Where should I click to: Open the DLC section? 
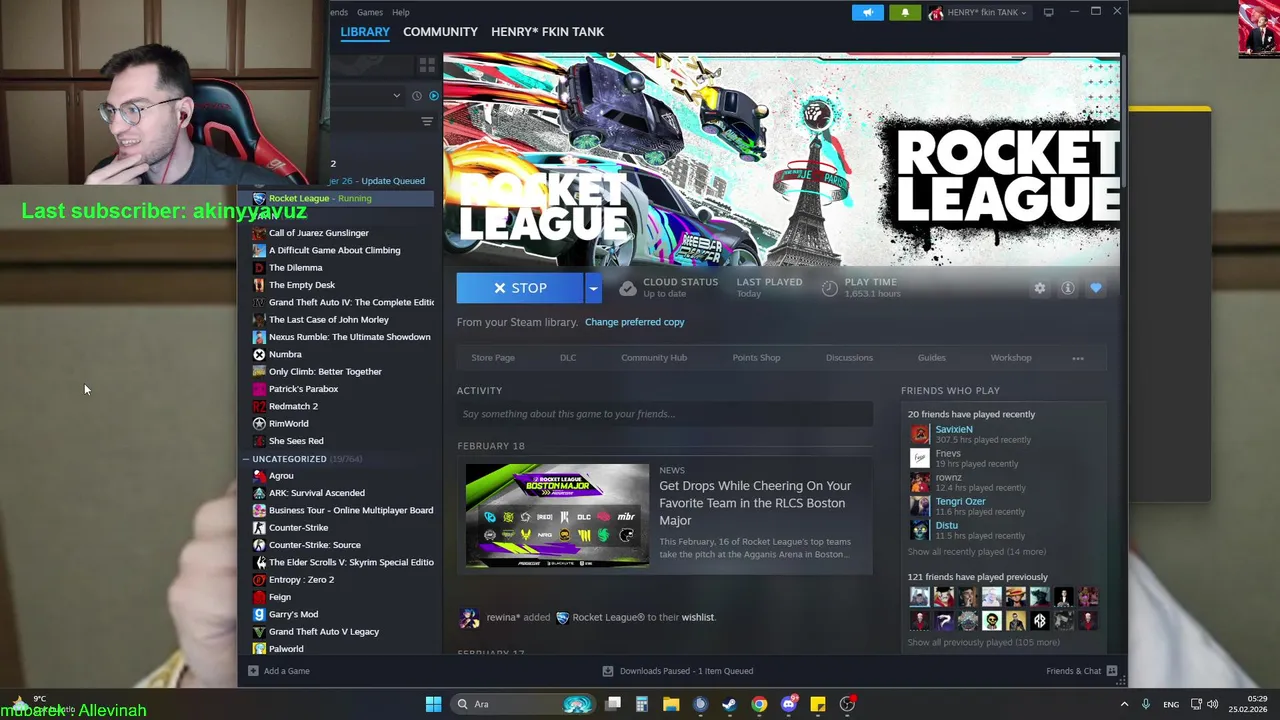(568, 358)
